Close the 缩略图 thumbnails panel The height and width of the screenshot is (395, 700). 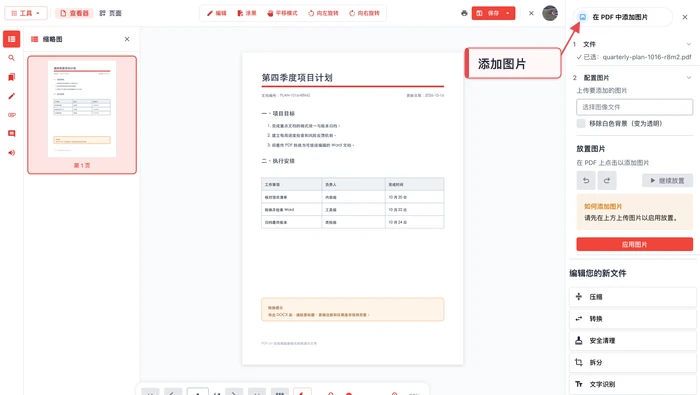click(x=127, y=39)
